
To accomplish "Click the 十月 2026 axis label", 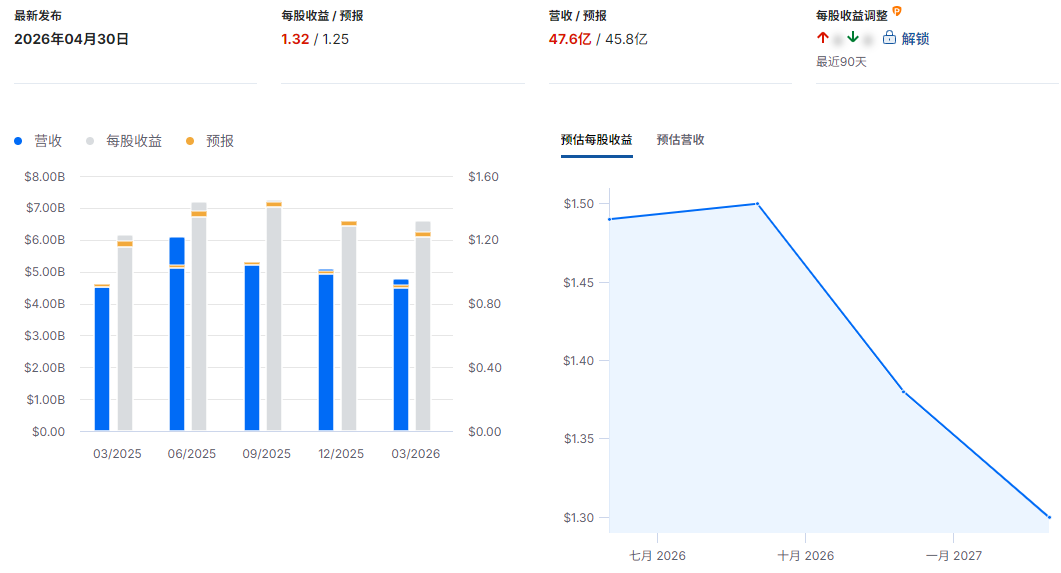I will coord(805,555).
